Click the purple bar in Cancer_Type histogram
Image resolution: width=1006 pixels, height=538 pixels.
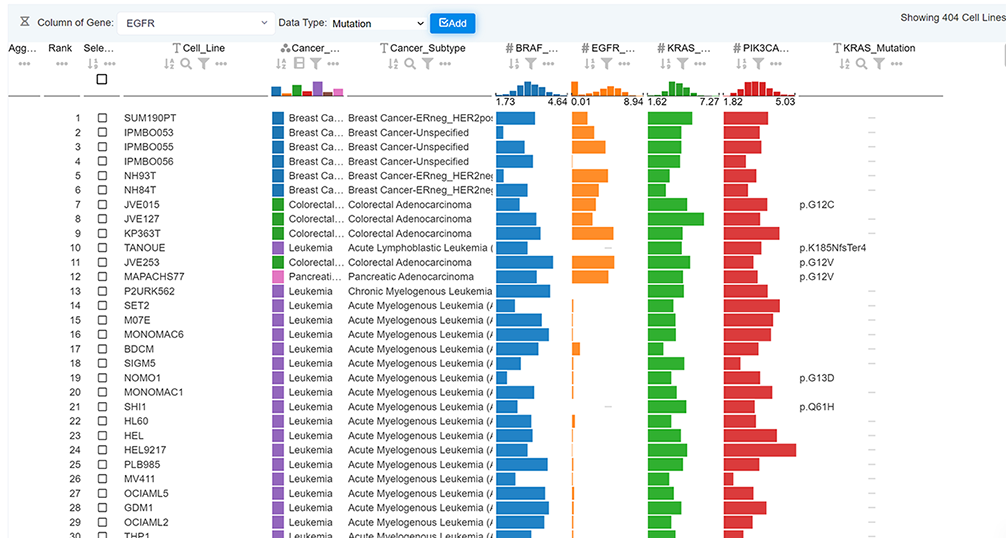tap(317, 89)
